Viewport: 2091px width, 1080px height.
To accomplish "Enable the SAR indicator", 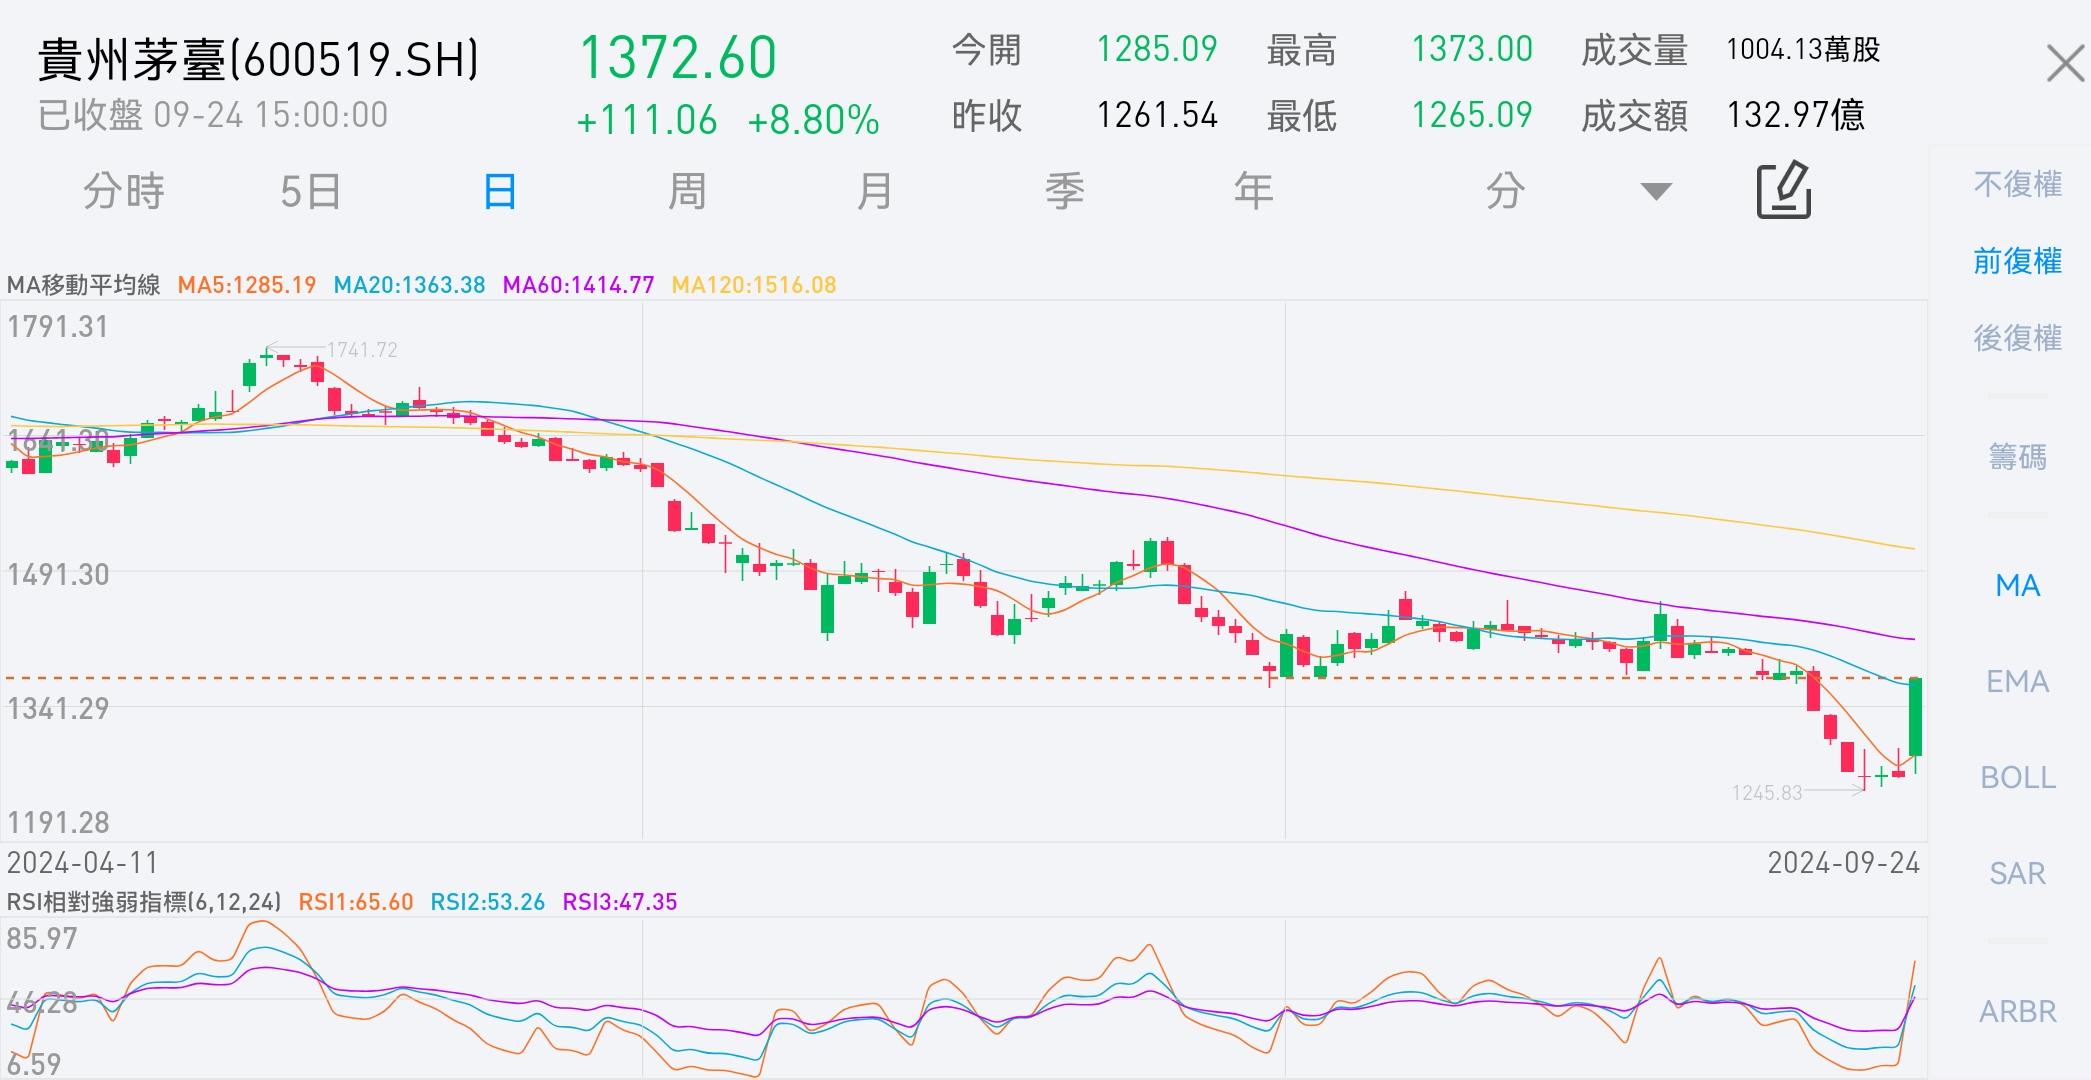I will [x=2017, y=874].
